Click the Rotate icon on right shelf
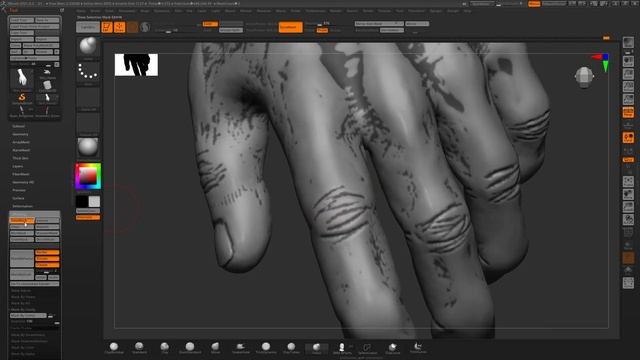This screenshot has height=360, width=640. 628,220
